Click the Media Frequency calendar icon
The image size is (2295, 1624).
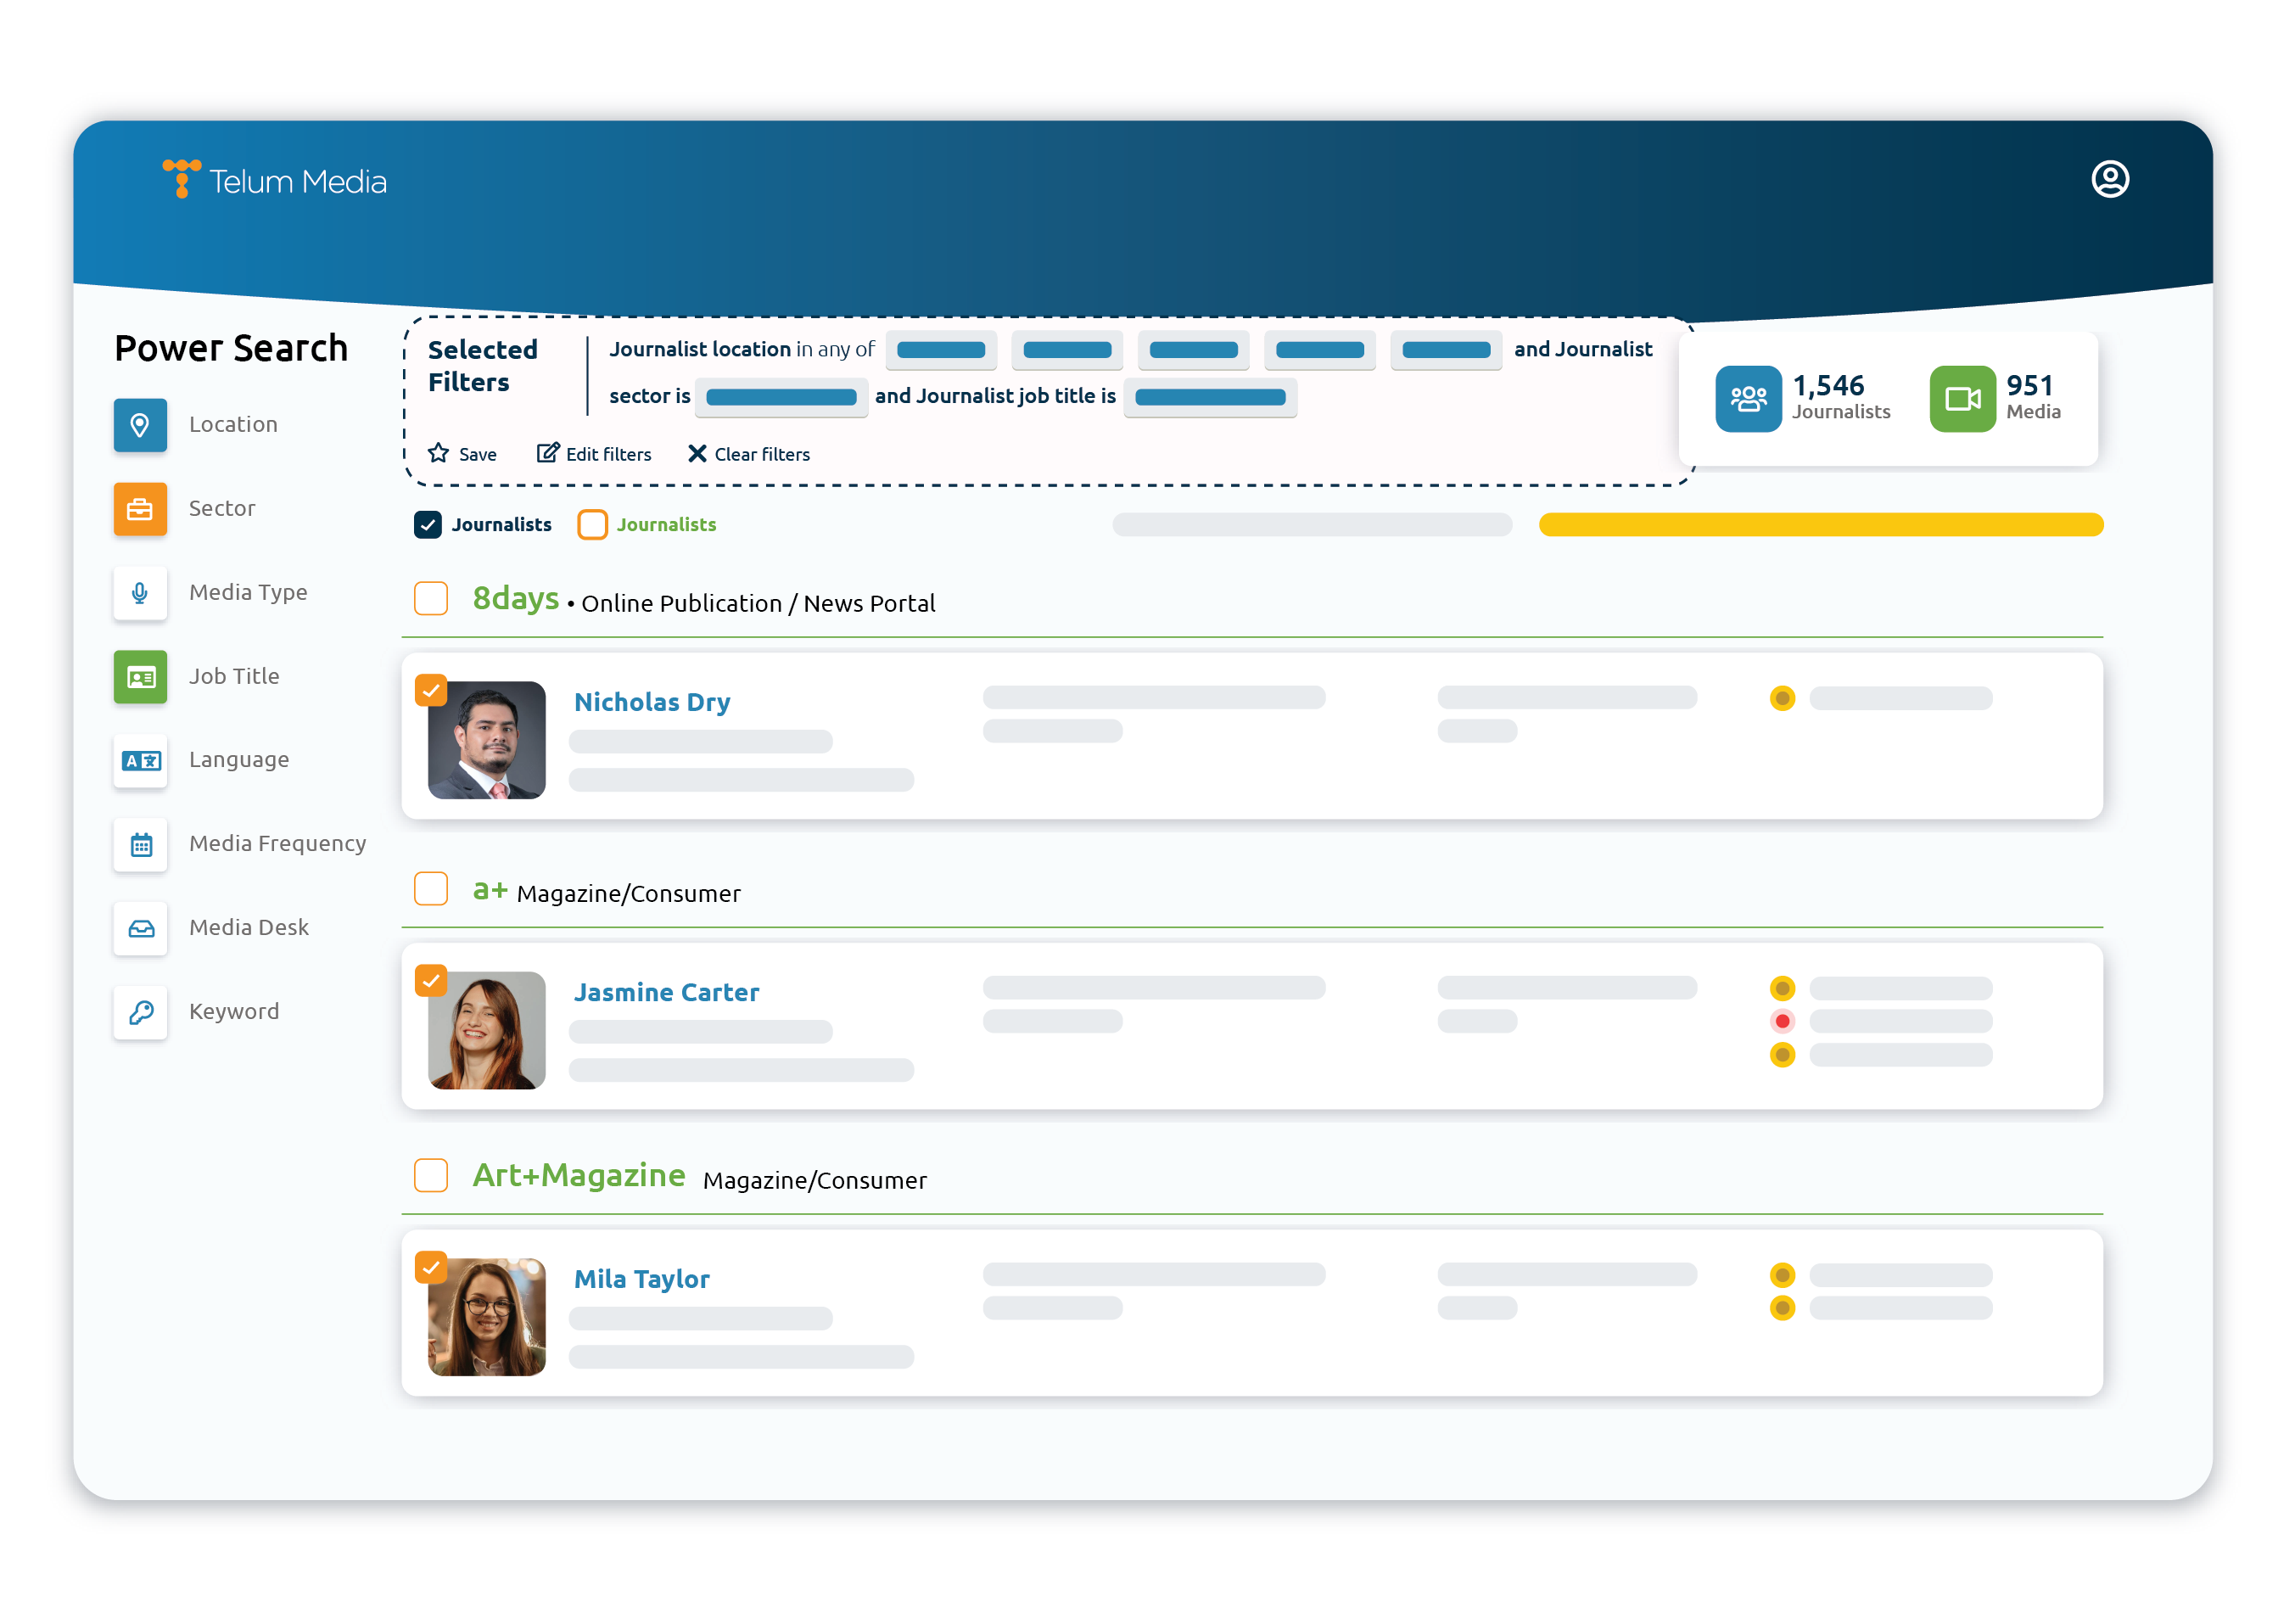pos(140,845)
